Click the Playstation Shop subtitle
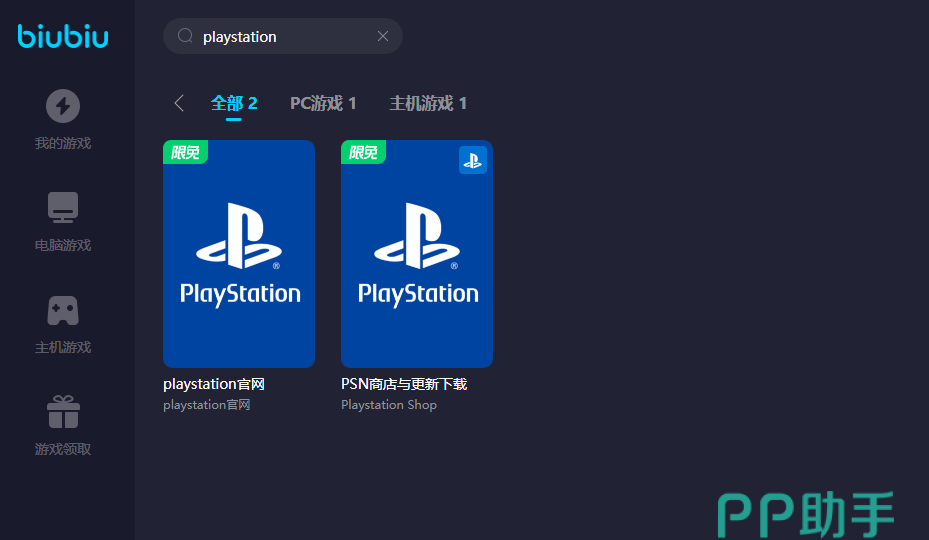The image size is (929, 540). coord(389,405)
